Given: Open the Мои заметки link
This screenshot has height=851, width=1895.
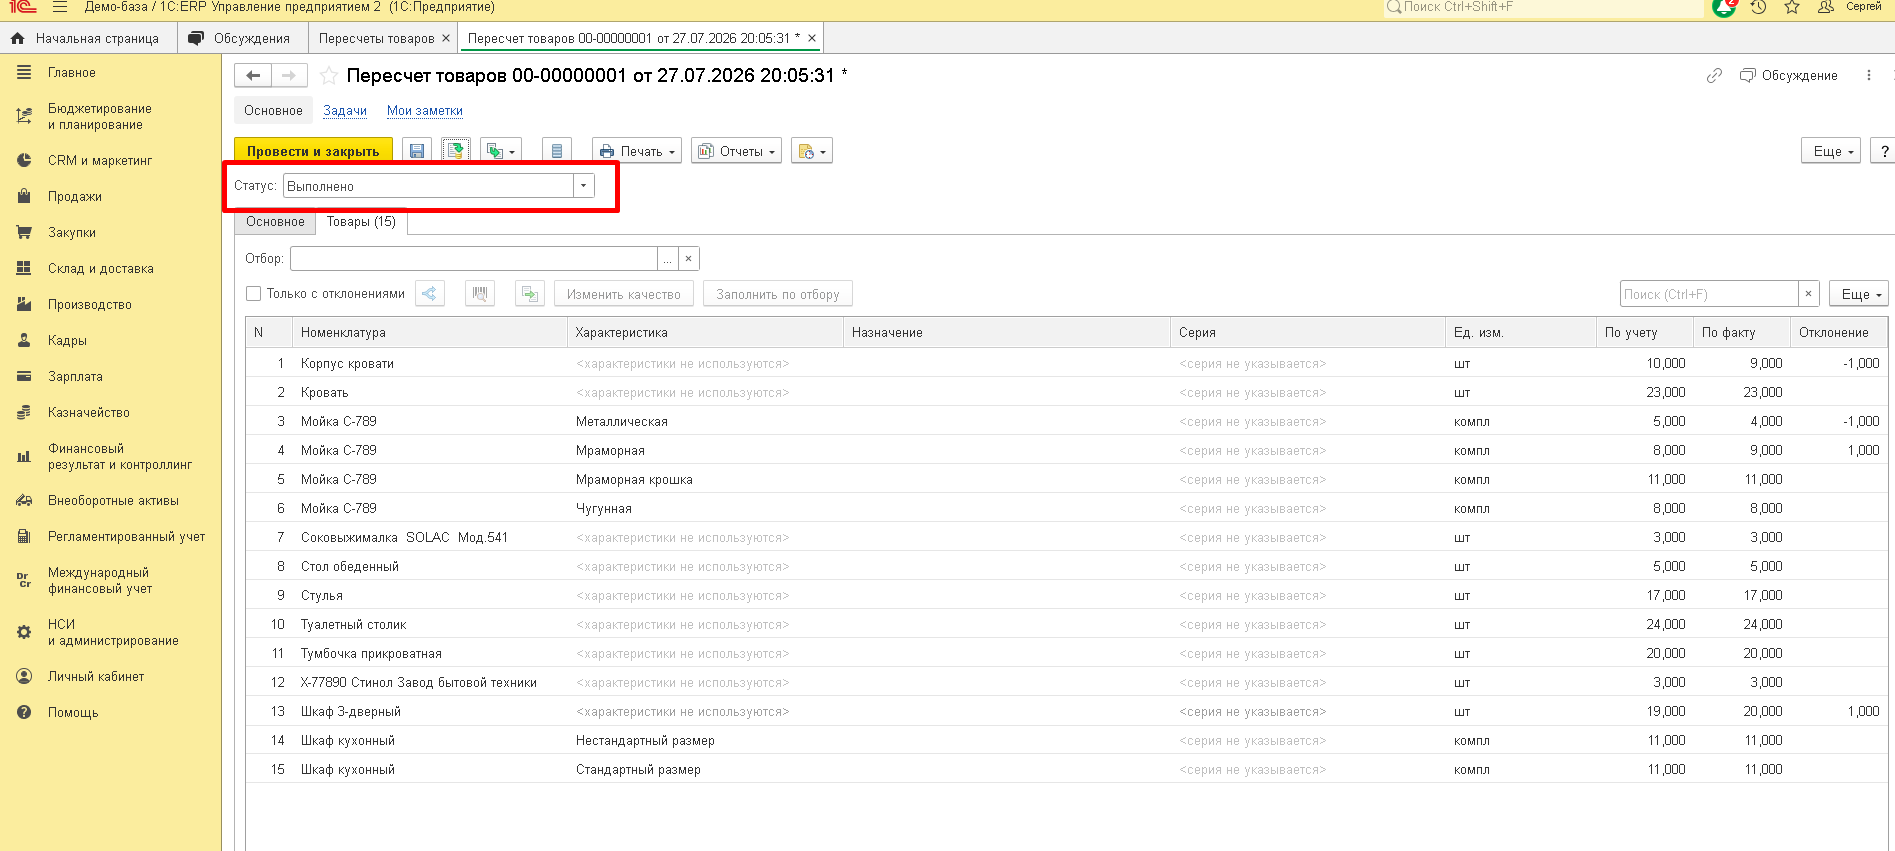Looking at the screenshot, I should 425,111.
